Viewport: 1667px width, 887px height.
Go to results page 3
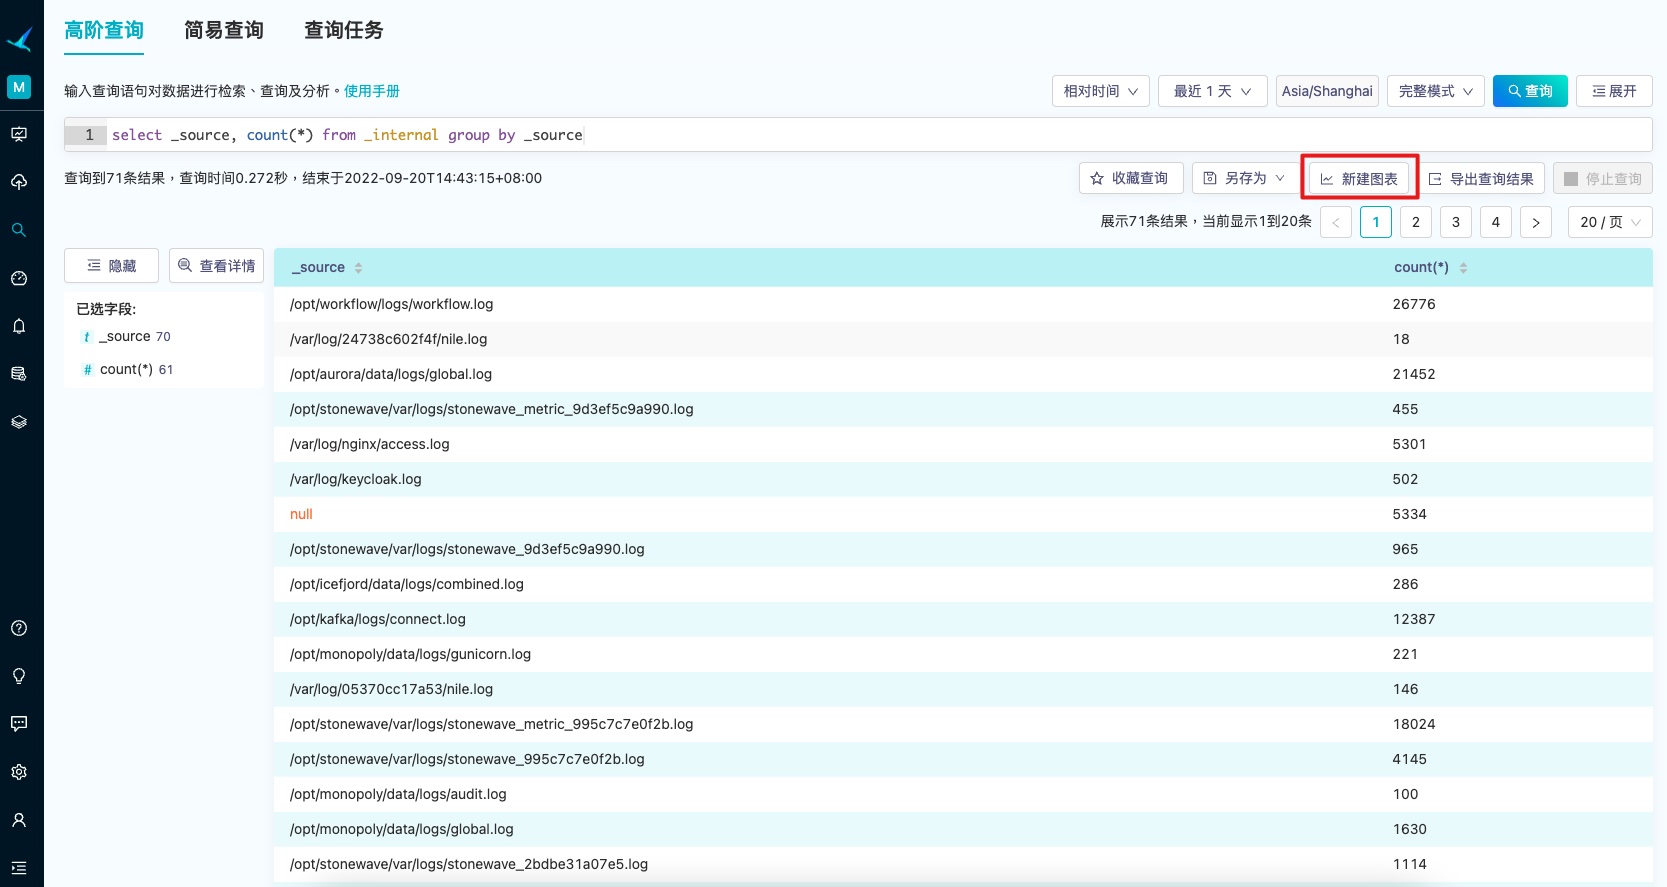1456,222
